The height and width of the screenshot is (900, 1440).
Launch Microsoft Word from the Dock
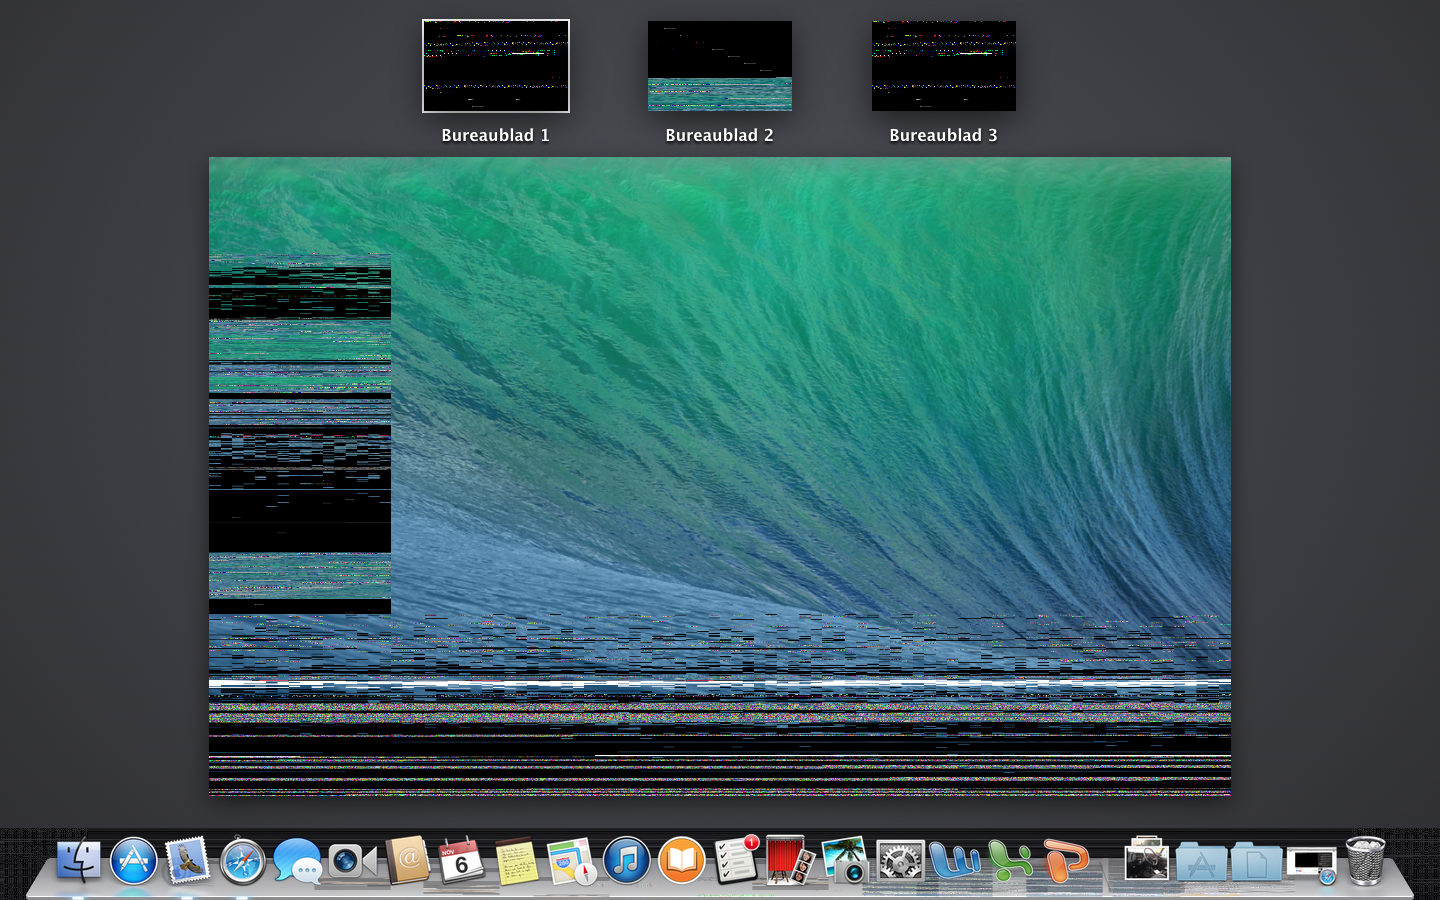955,860
